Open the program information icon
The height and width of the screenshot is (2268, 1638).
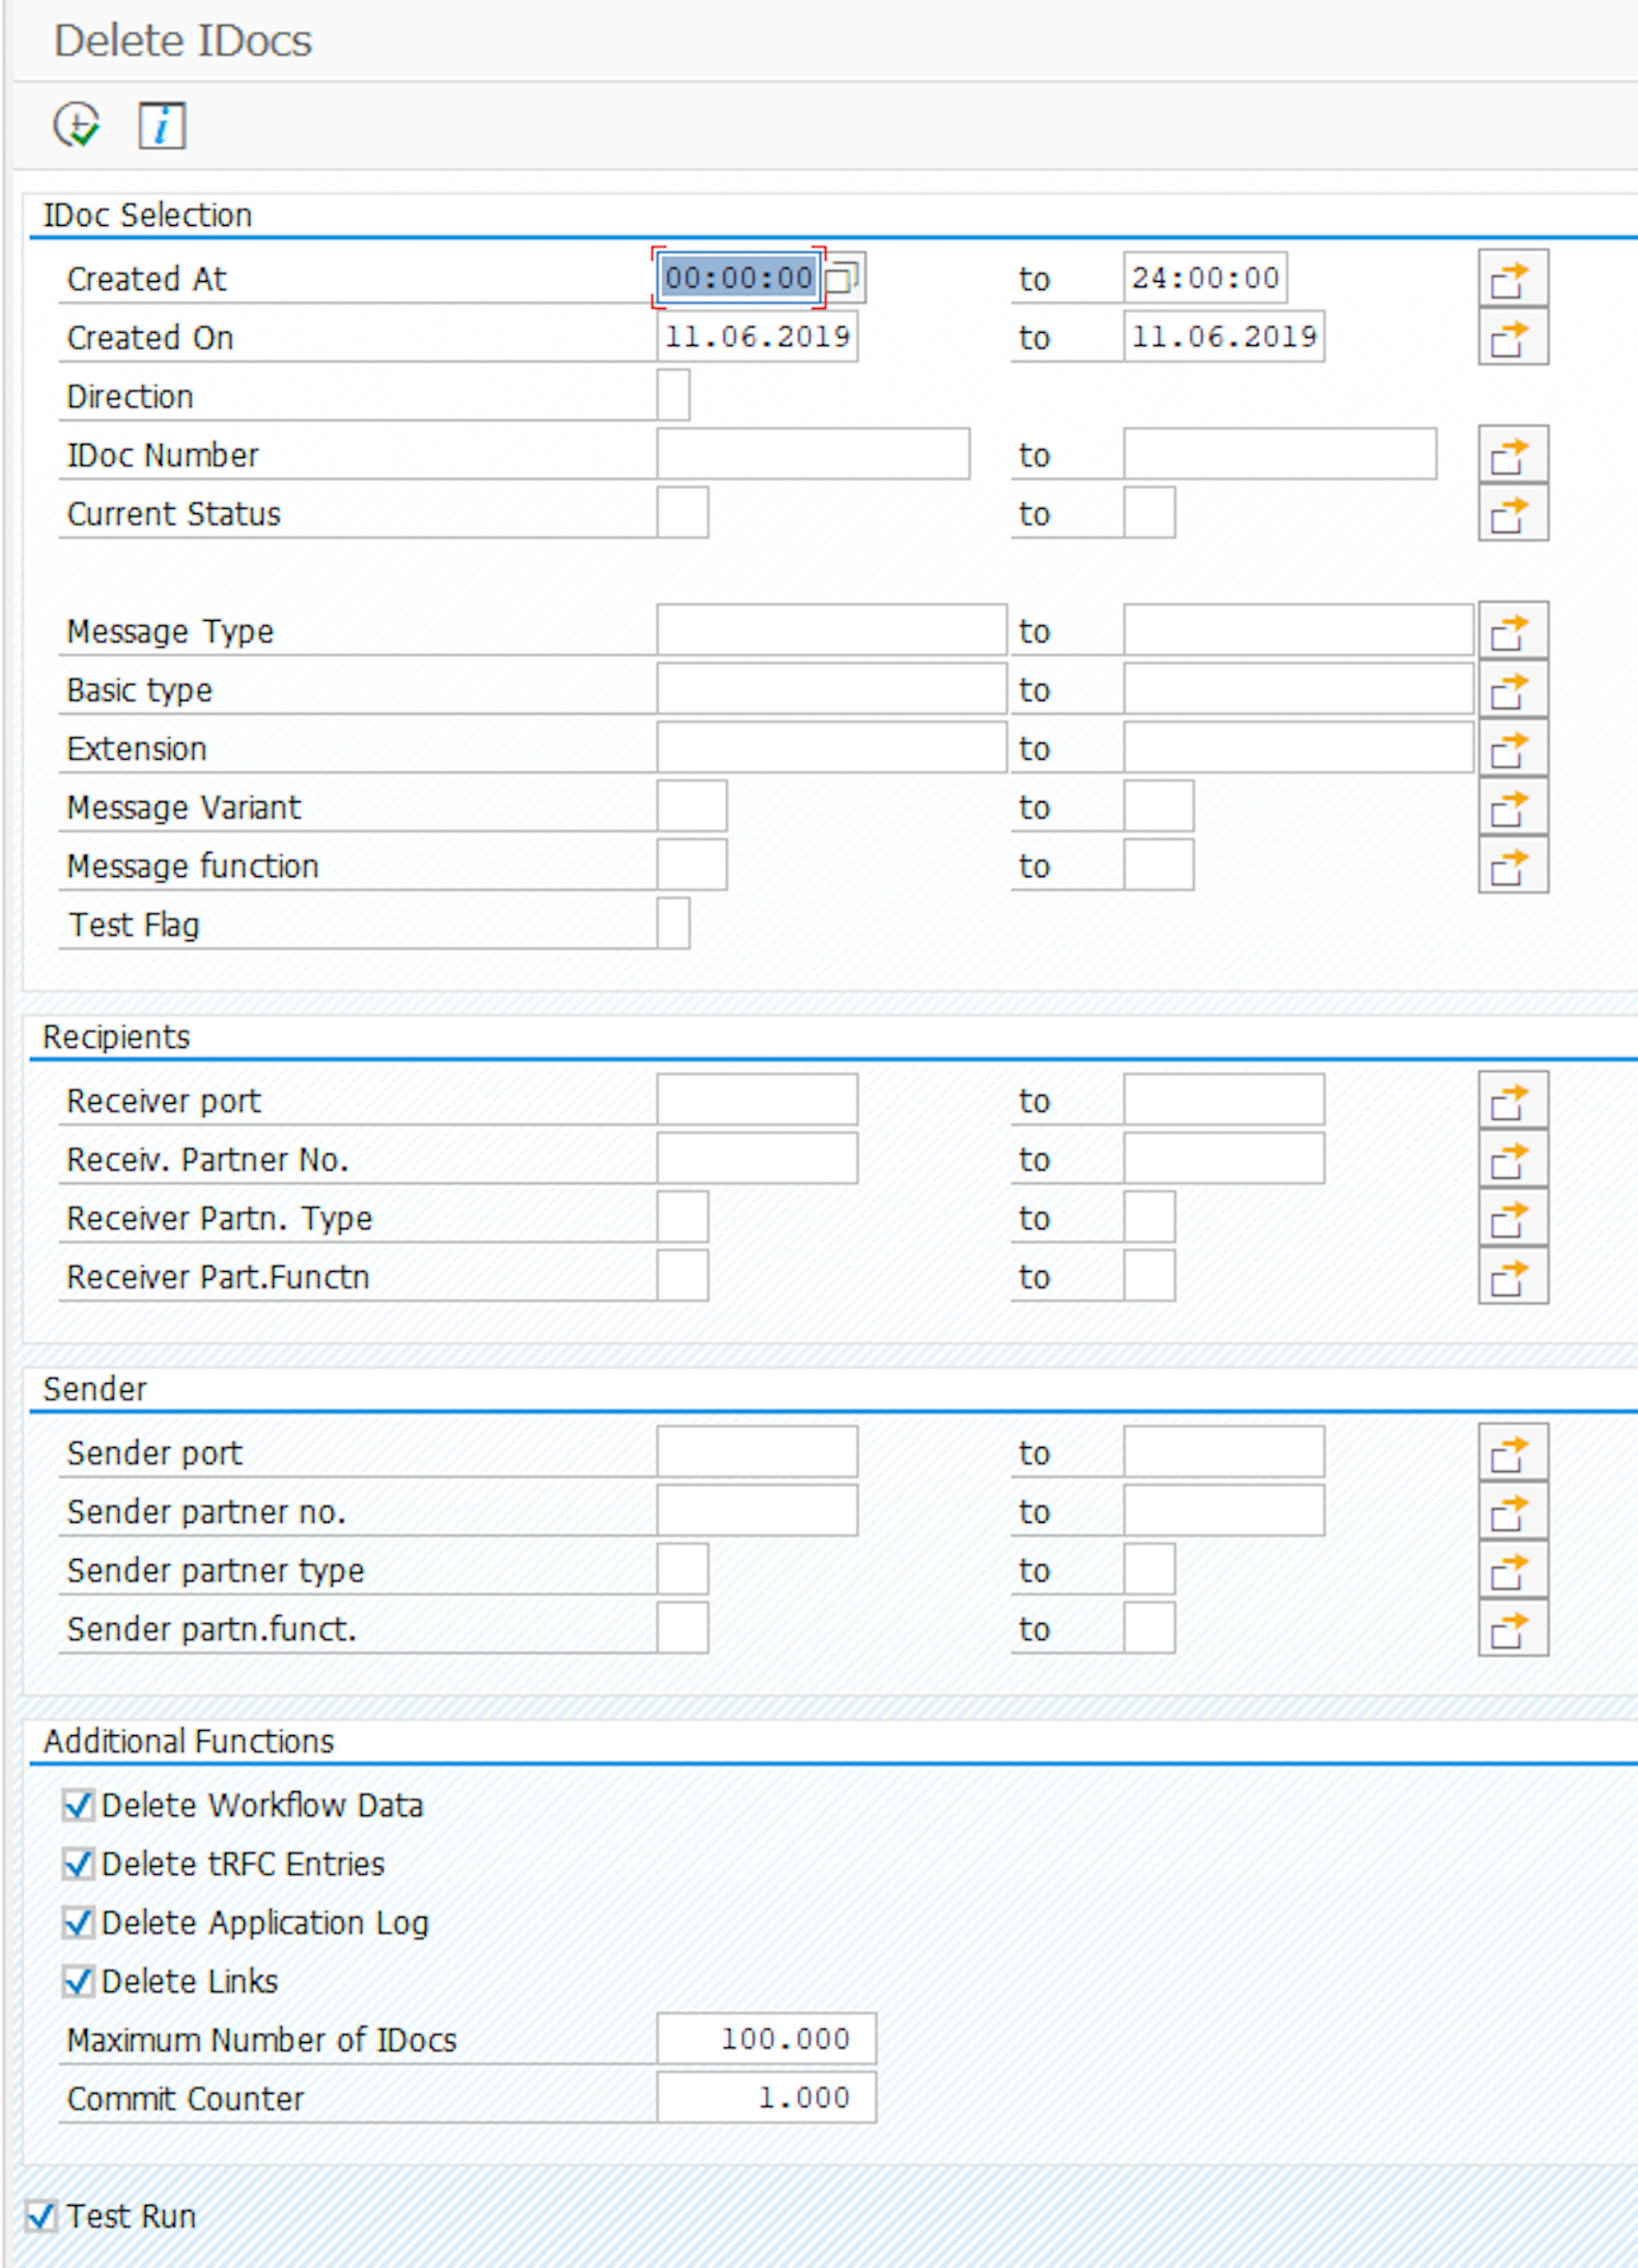click(161, 126)
